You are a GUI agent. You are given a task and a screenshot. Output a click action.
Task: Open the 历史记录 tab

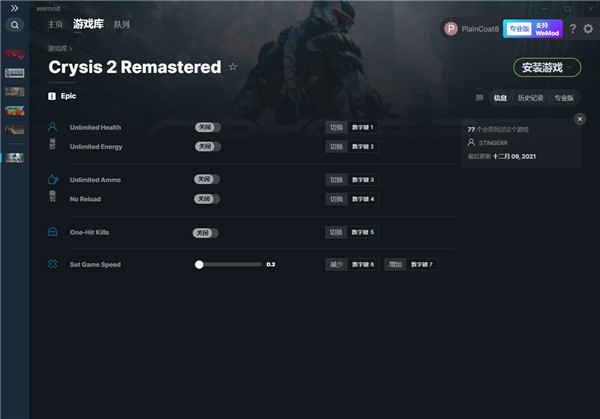[531, 98]
